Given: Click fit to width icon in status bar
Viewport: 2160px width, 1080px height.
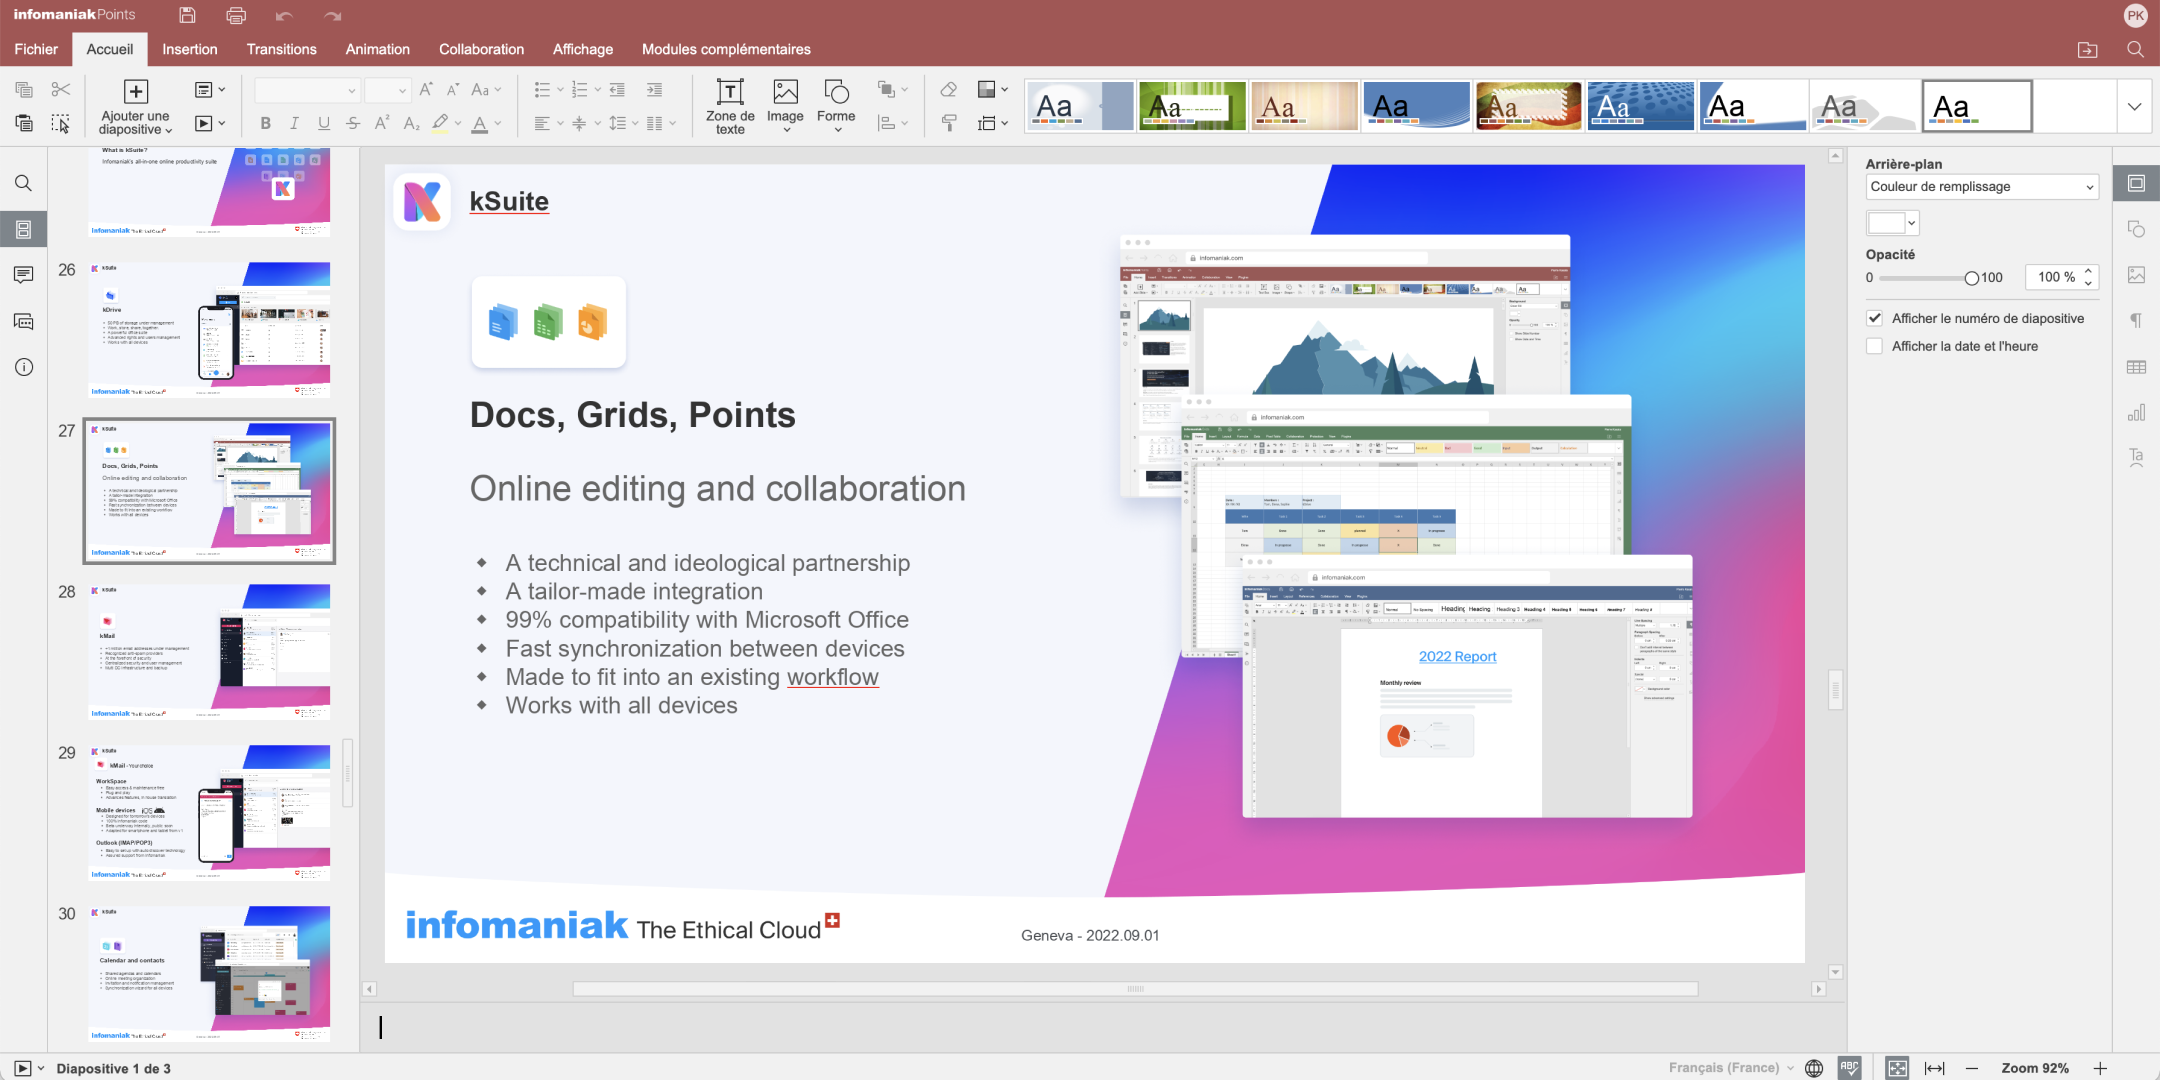Looking at the screenshot, I should 1935,1068.
